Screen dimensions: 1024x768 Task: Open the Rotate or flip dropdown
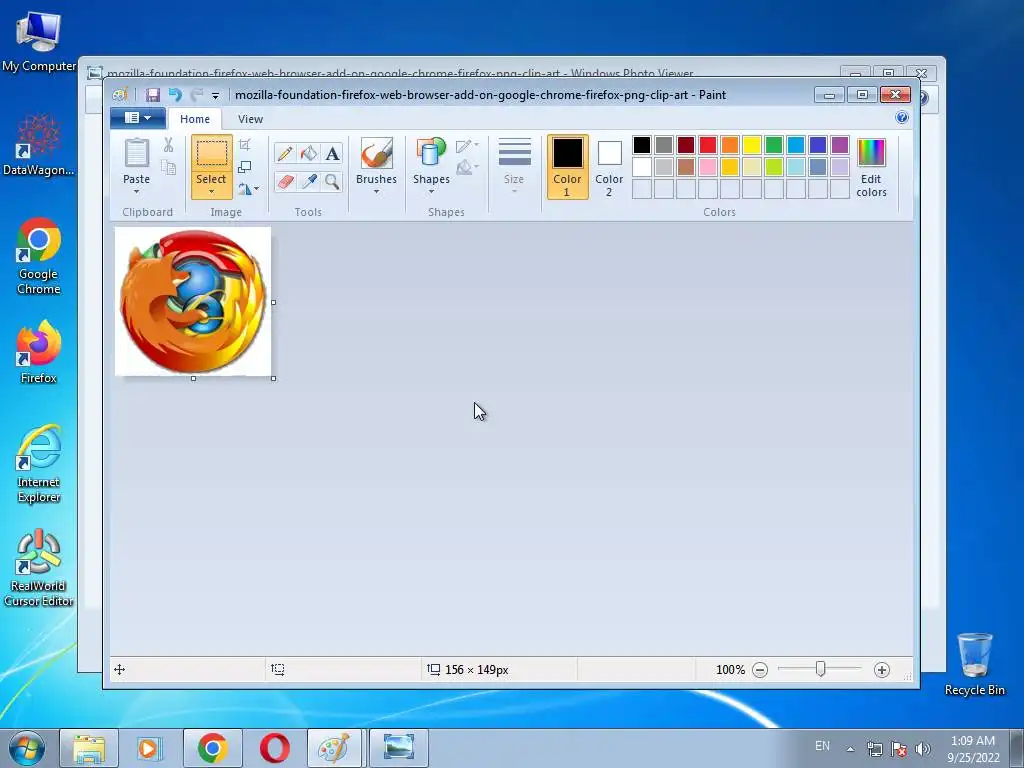(248, 189)
